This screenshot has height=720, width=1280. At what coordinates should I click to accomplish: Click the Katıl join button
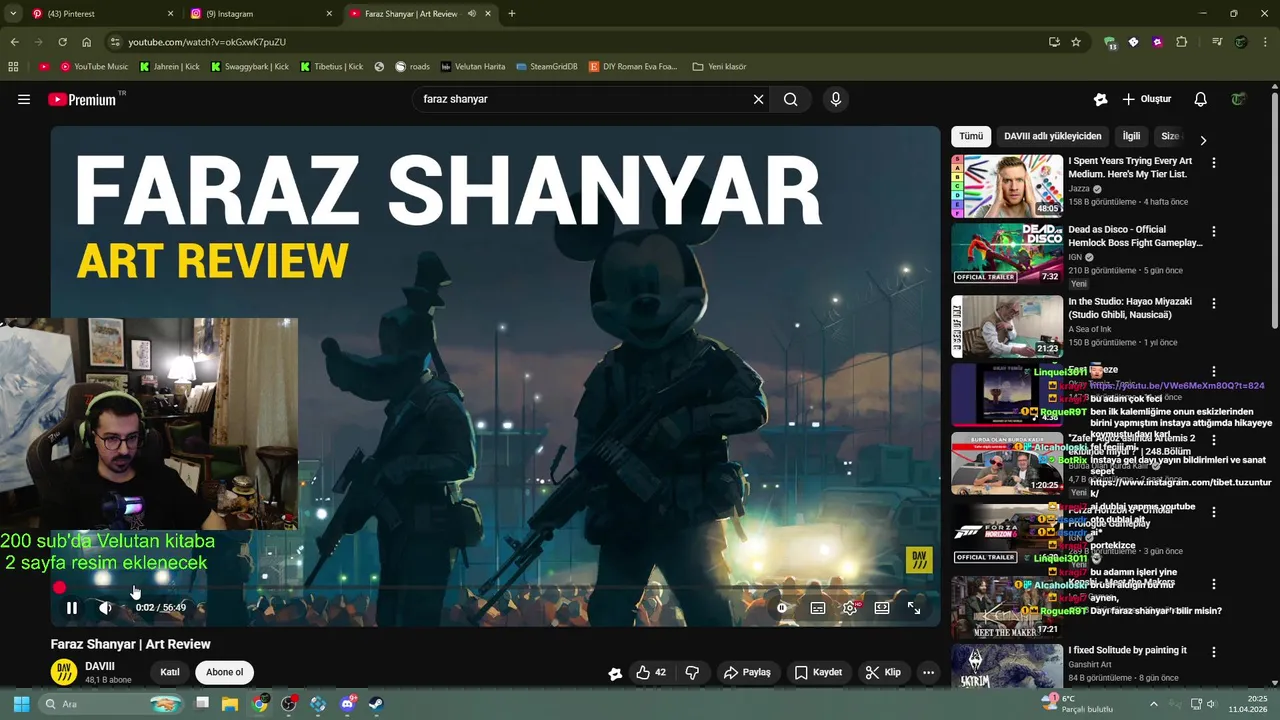[x=170, y=672]
